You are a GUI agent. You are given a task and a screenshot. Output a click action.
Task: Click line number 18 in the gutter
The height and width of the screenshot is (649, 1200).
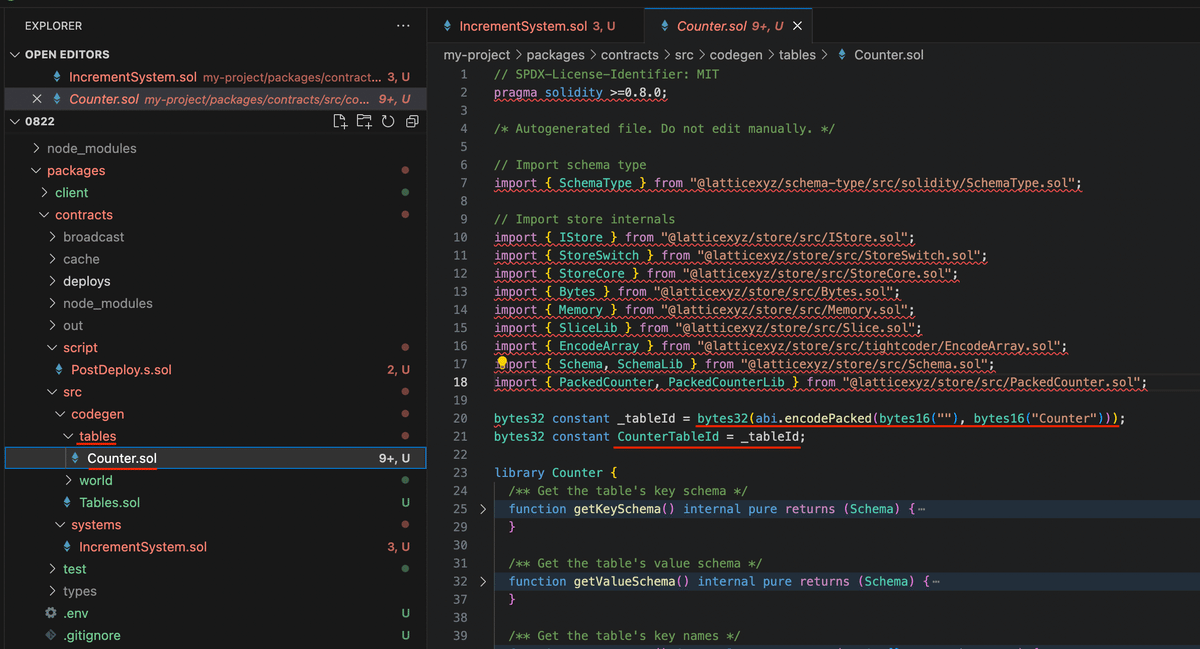461,382
